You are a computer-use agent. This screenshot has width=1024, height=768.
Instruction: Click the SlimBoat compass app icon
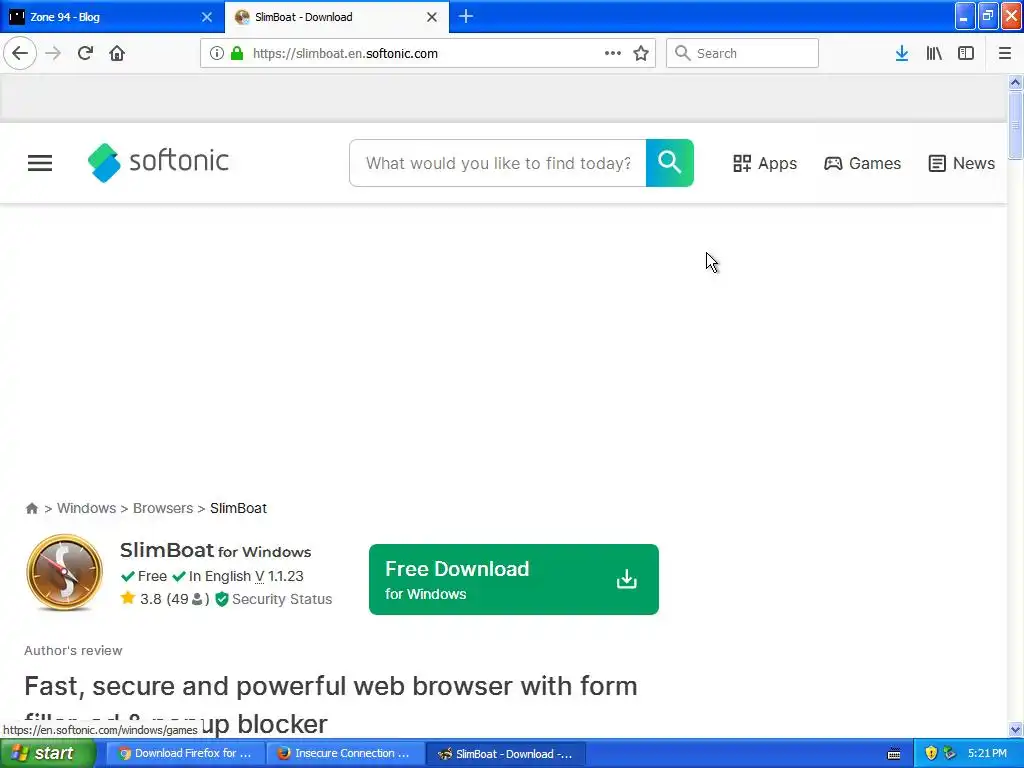[x=64, y=573]
